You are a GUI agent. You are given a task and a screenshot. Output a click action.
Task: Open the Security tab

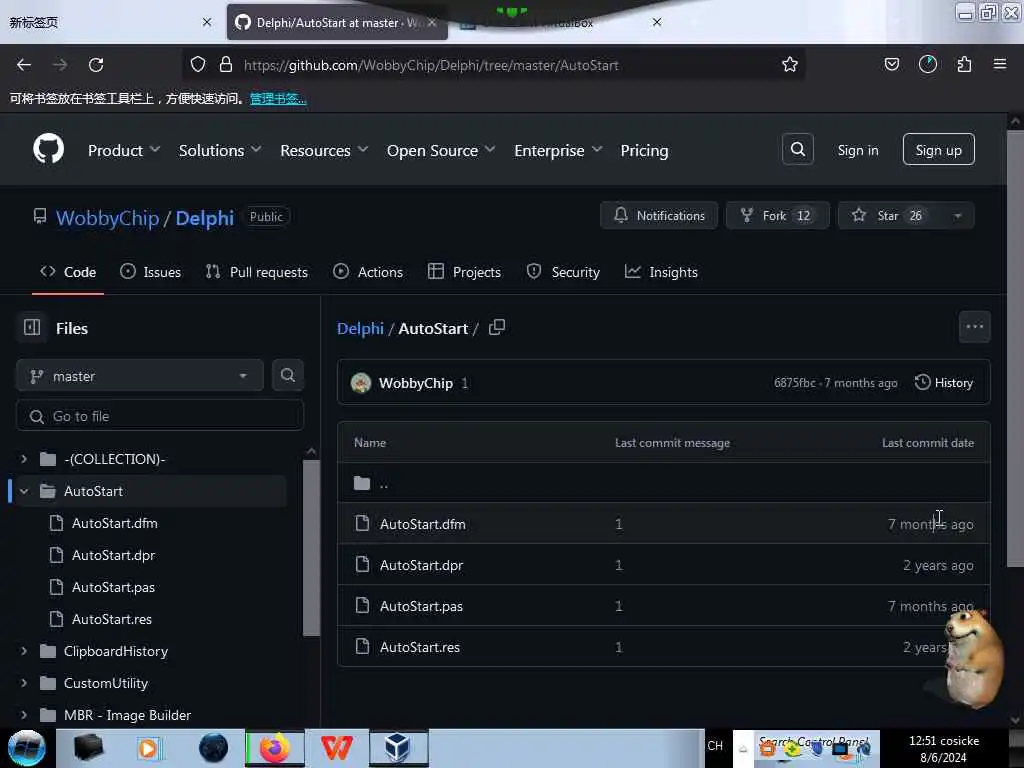563,272
